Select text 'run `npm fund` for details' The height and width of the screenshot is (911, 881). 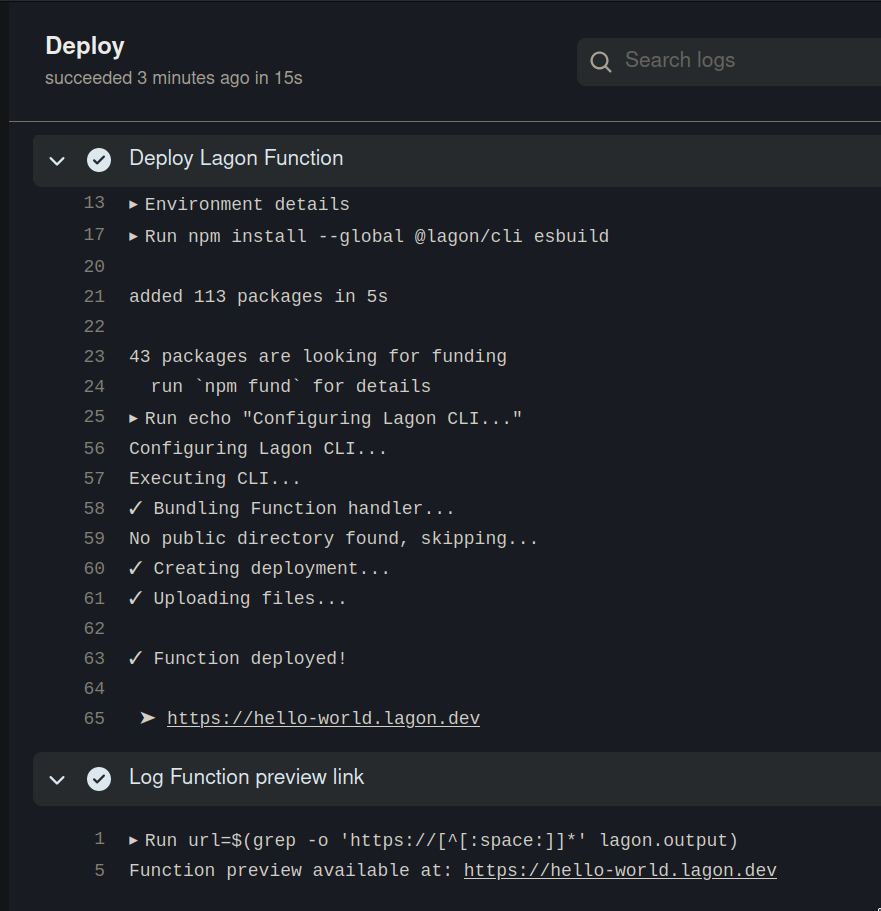pos(291,386)
